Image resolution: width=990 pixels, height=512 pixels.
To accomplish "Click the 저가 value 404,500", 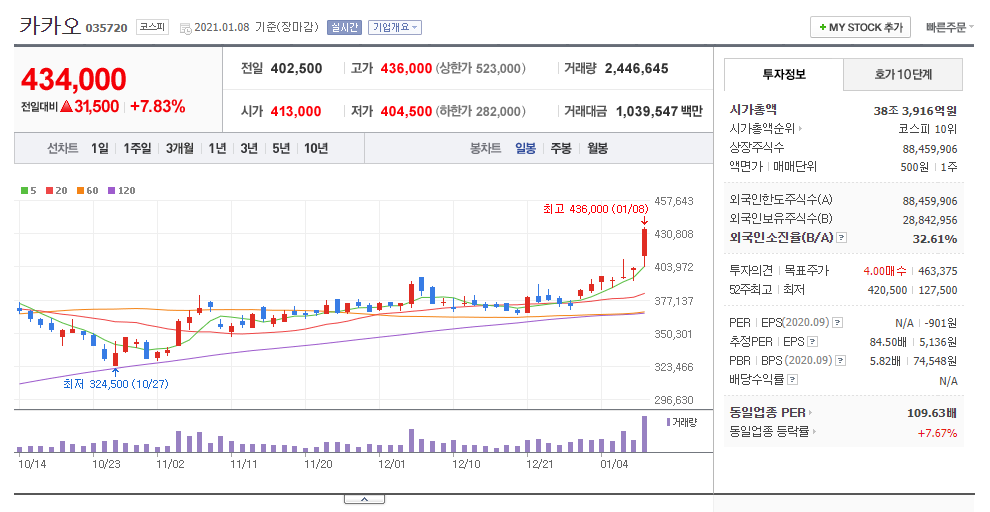I will point(406,111).
